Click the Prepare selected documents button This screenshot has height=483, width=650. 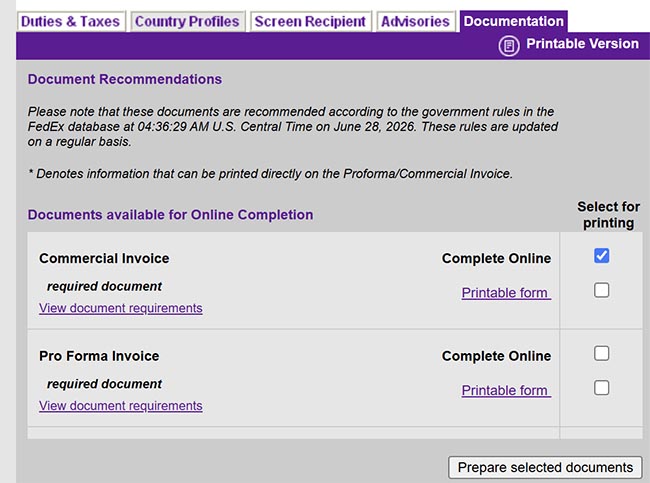pos(545,467)
